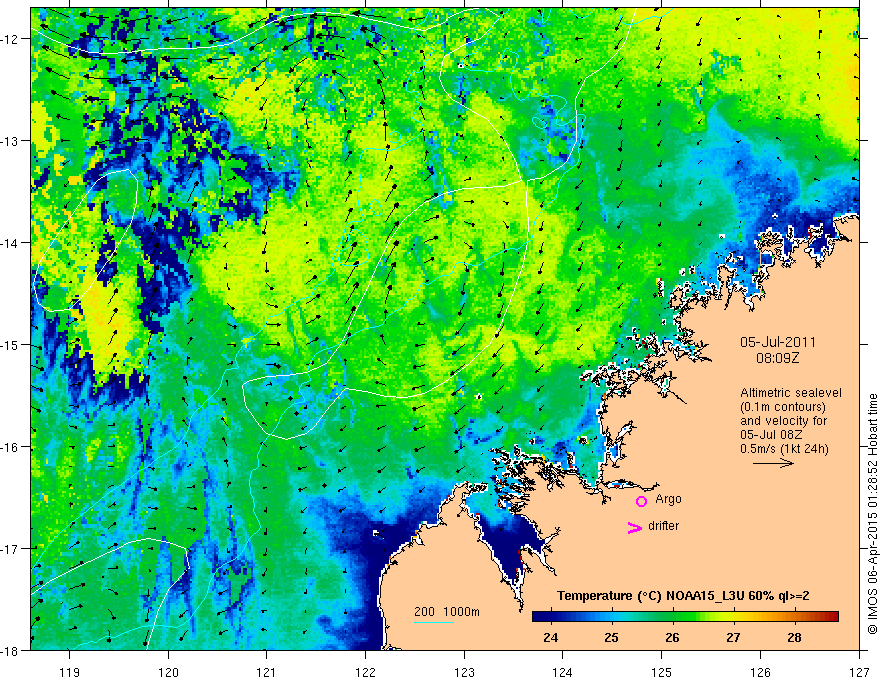Click the color bar value 28
Image resolution: width=880 pixels, height=680 pixels.
[794, 637]
